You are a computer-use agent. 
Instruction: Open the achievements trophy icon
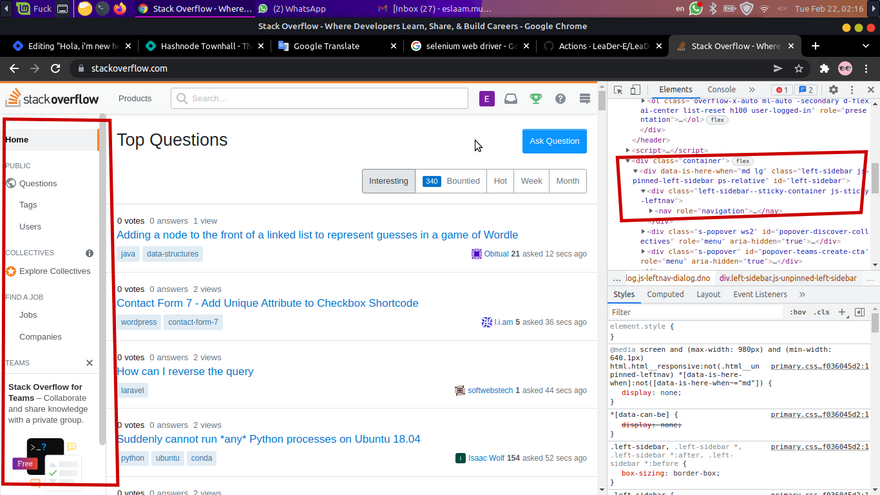point(536,99)
